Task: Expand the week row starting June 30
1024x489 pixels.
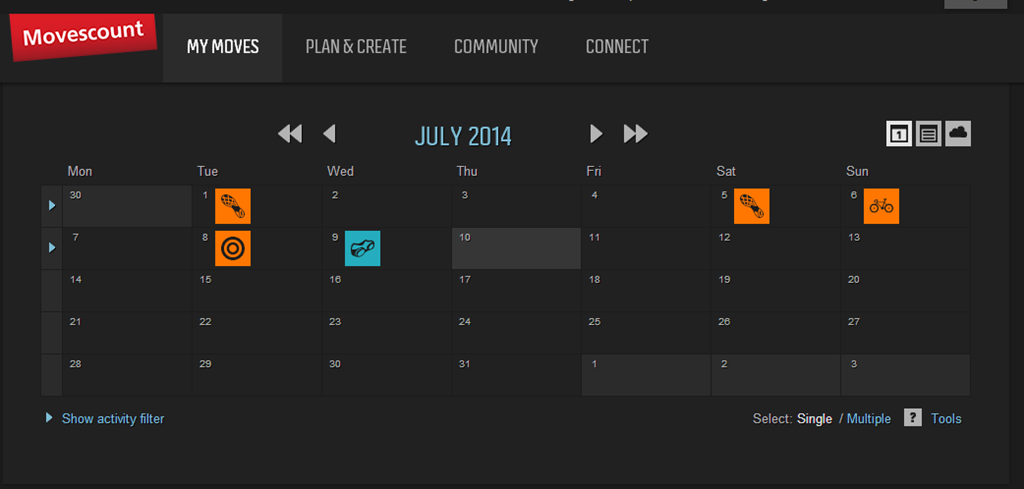Action: [52, 206]
